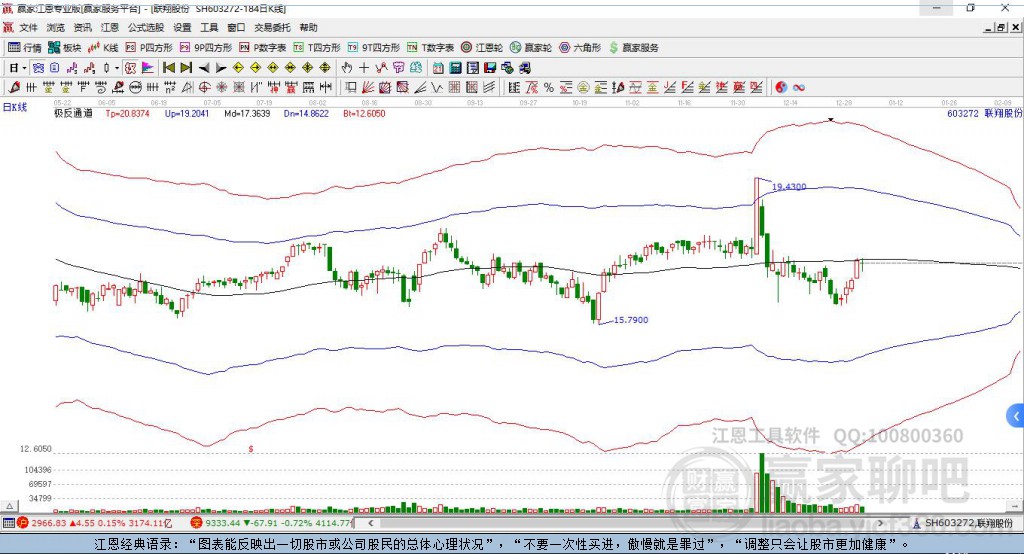Open the calendar date icon

click(438, 68)
